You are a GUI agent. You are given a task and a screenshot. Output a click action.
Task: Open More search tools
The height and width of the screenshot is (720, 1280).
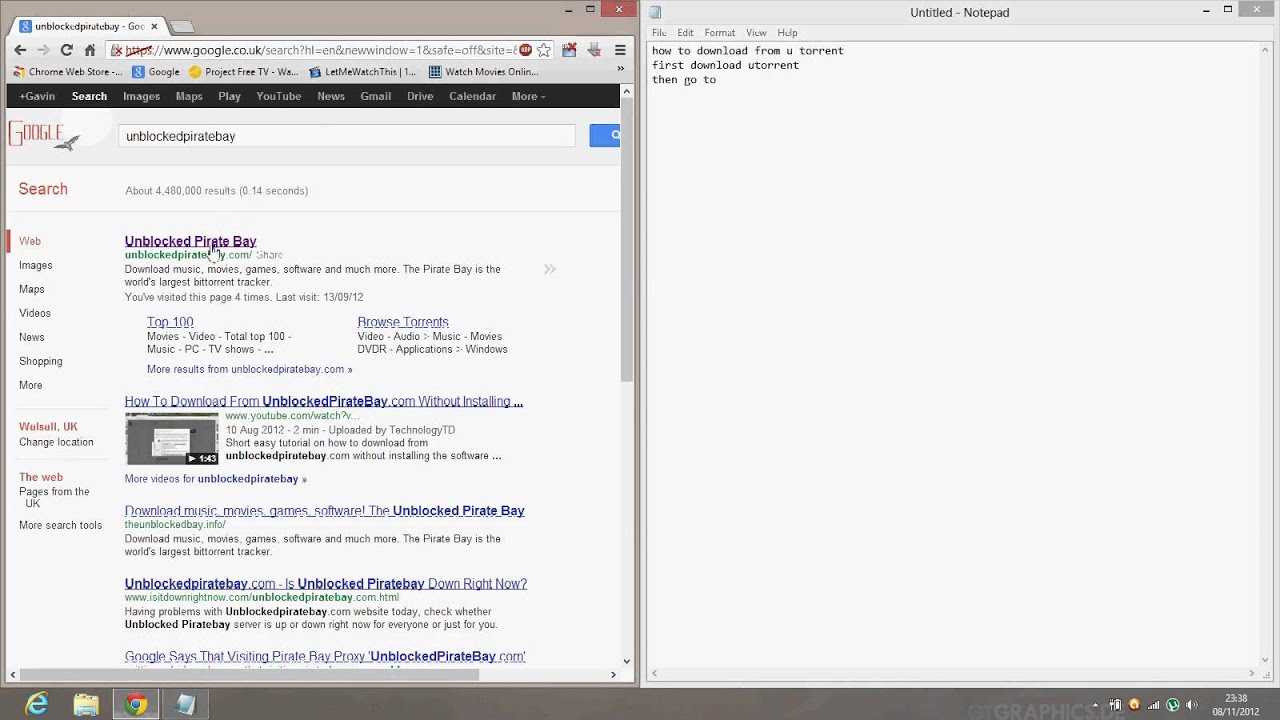[x=60, y=525]
